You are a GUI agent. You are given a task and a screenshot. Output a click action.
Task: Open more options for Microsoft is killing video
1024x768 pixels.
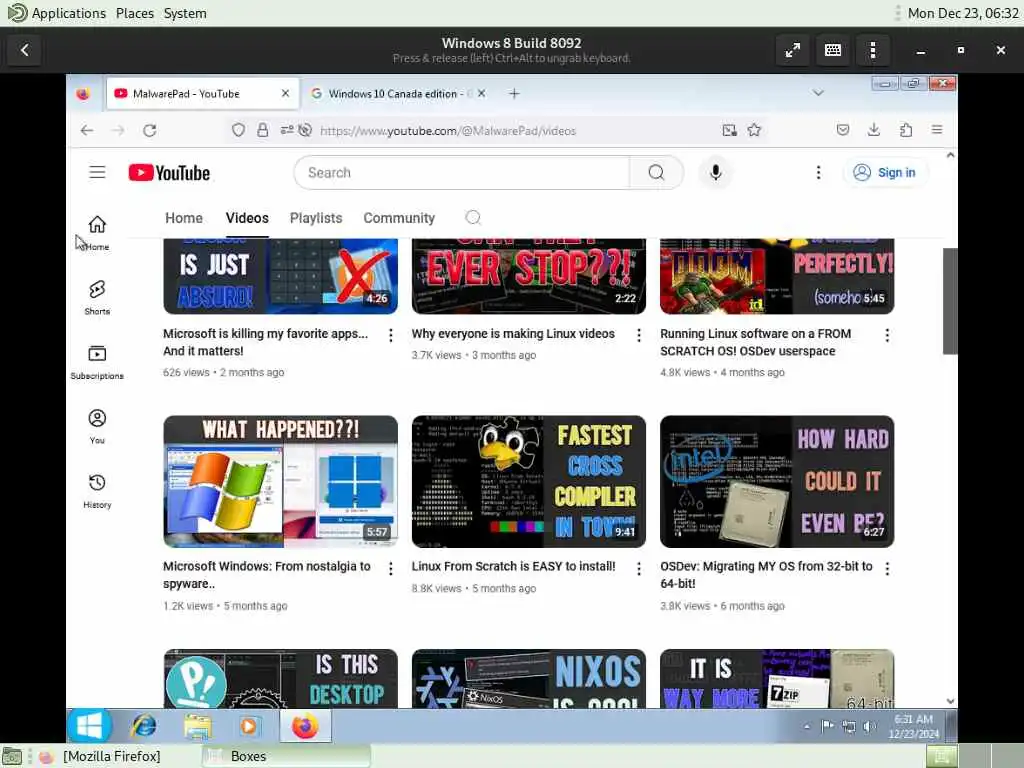tap(391, 335)
